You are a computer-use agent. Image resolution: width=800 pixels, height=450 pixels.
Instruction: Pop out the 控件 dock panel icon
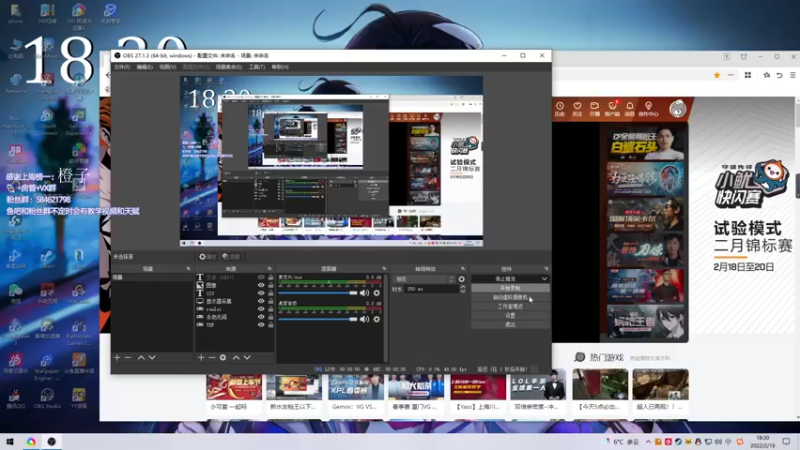click(546, 269)
